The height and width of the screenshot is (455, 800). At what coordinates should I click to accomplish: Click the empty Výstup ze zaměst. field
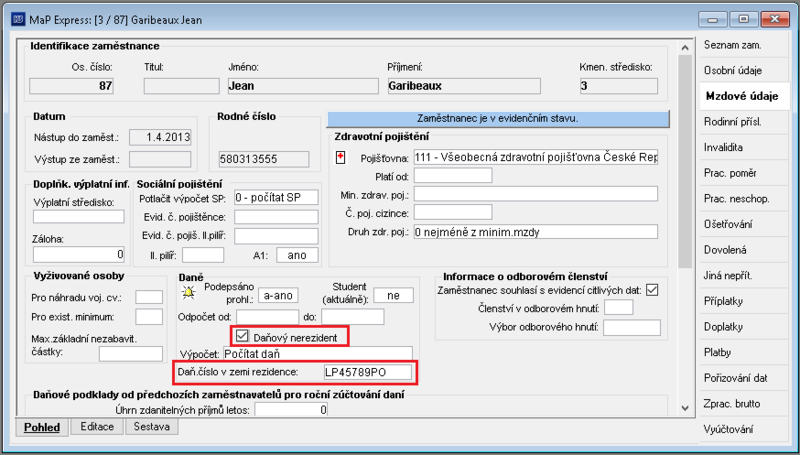click(x=160, y=159)
